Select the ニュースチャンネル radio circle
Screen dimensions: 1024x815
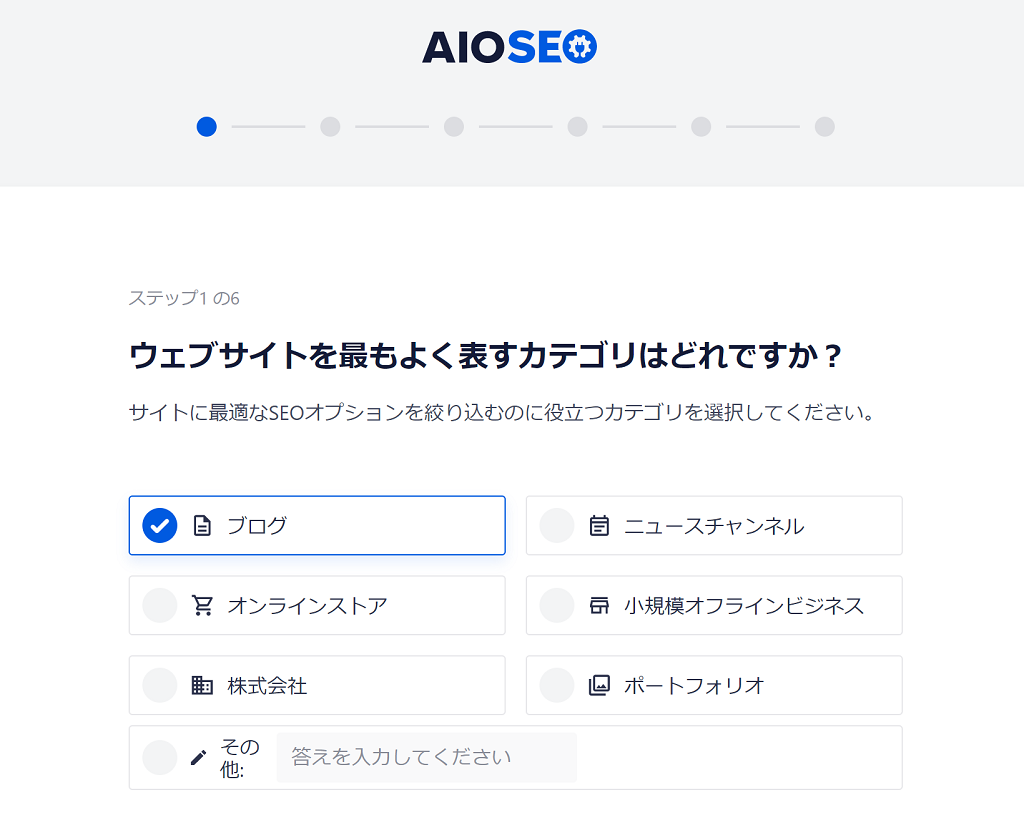(x=557, y=525)
